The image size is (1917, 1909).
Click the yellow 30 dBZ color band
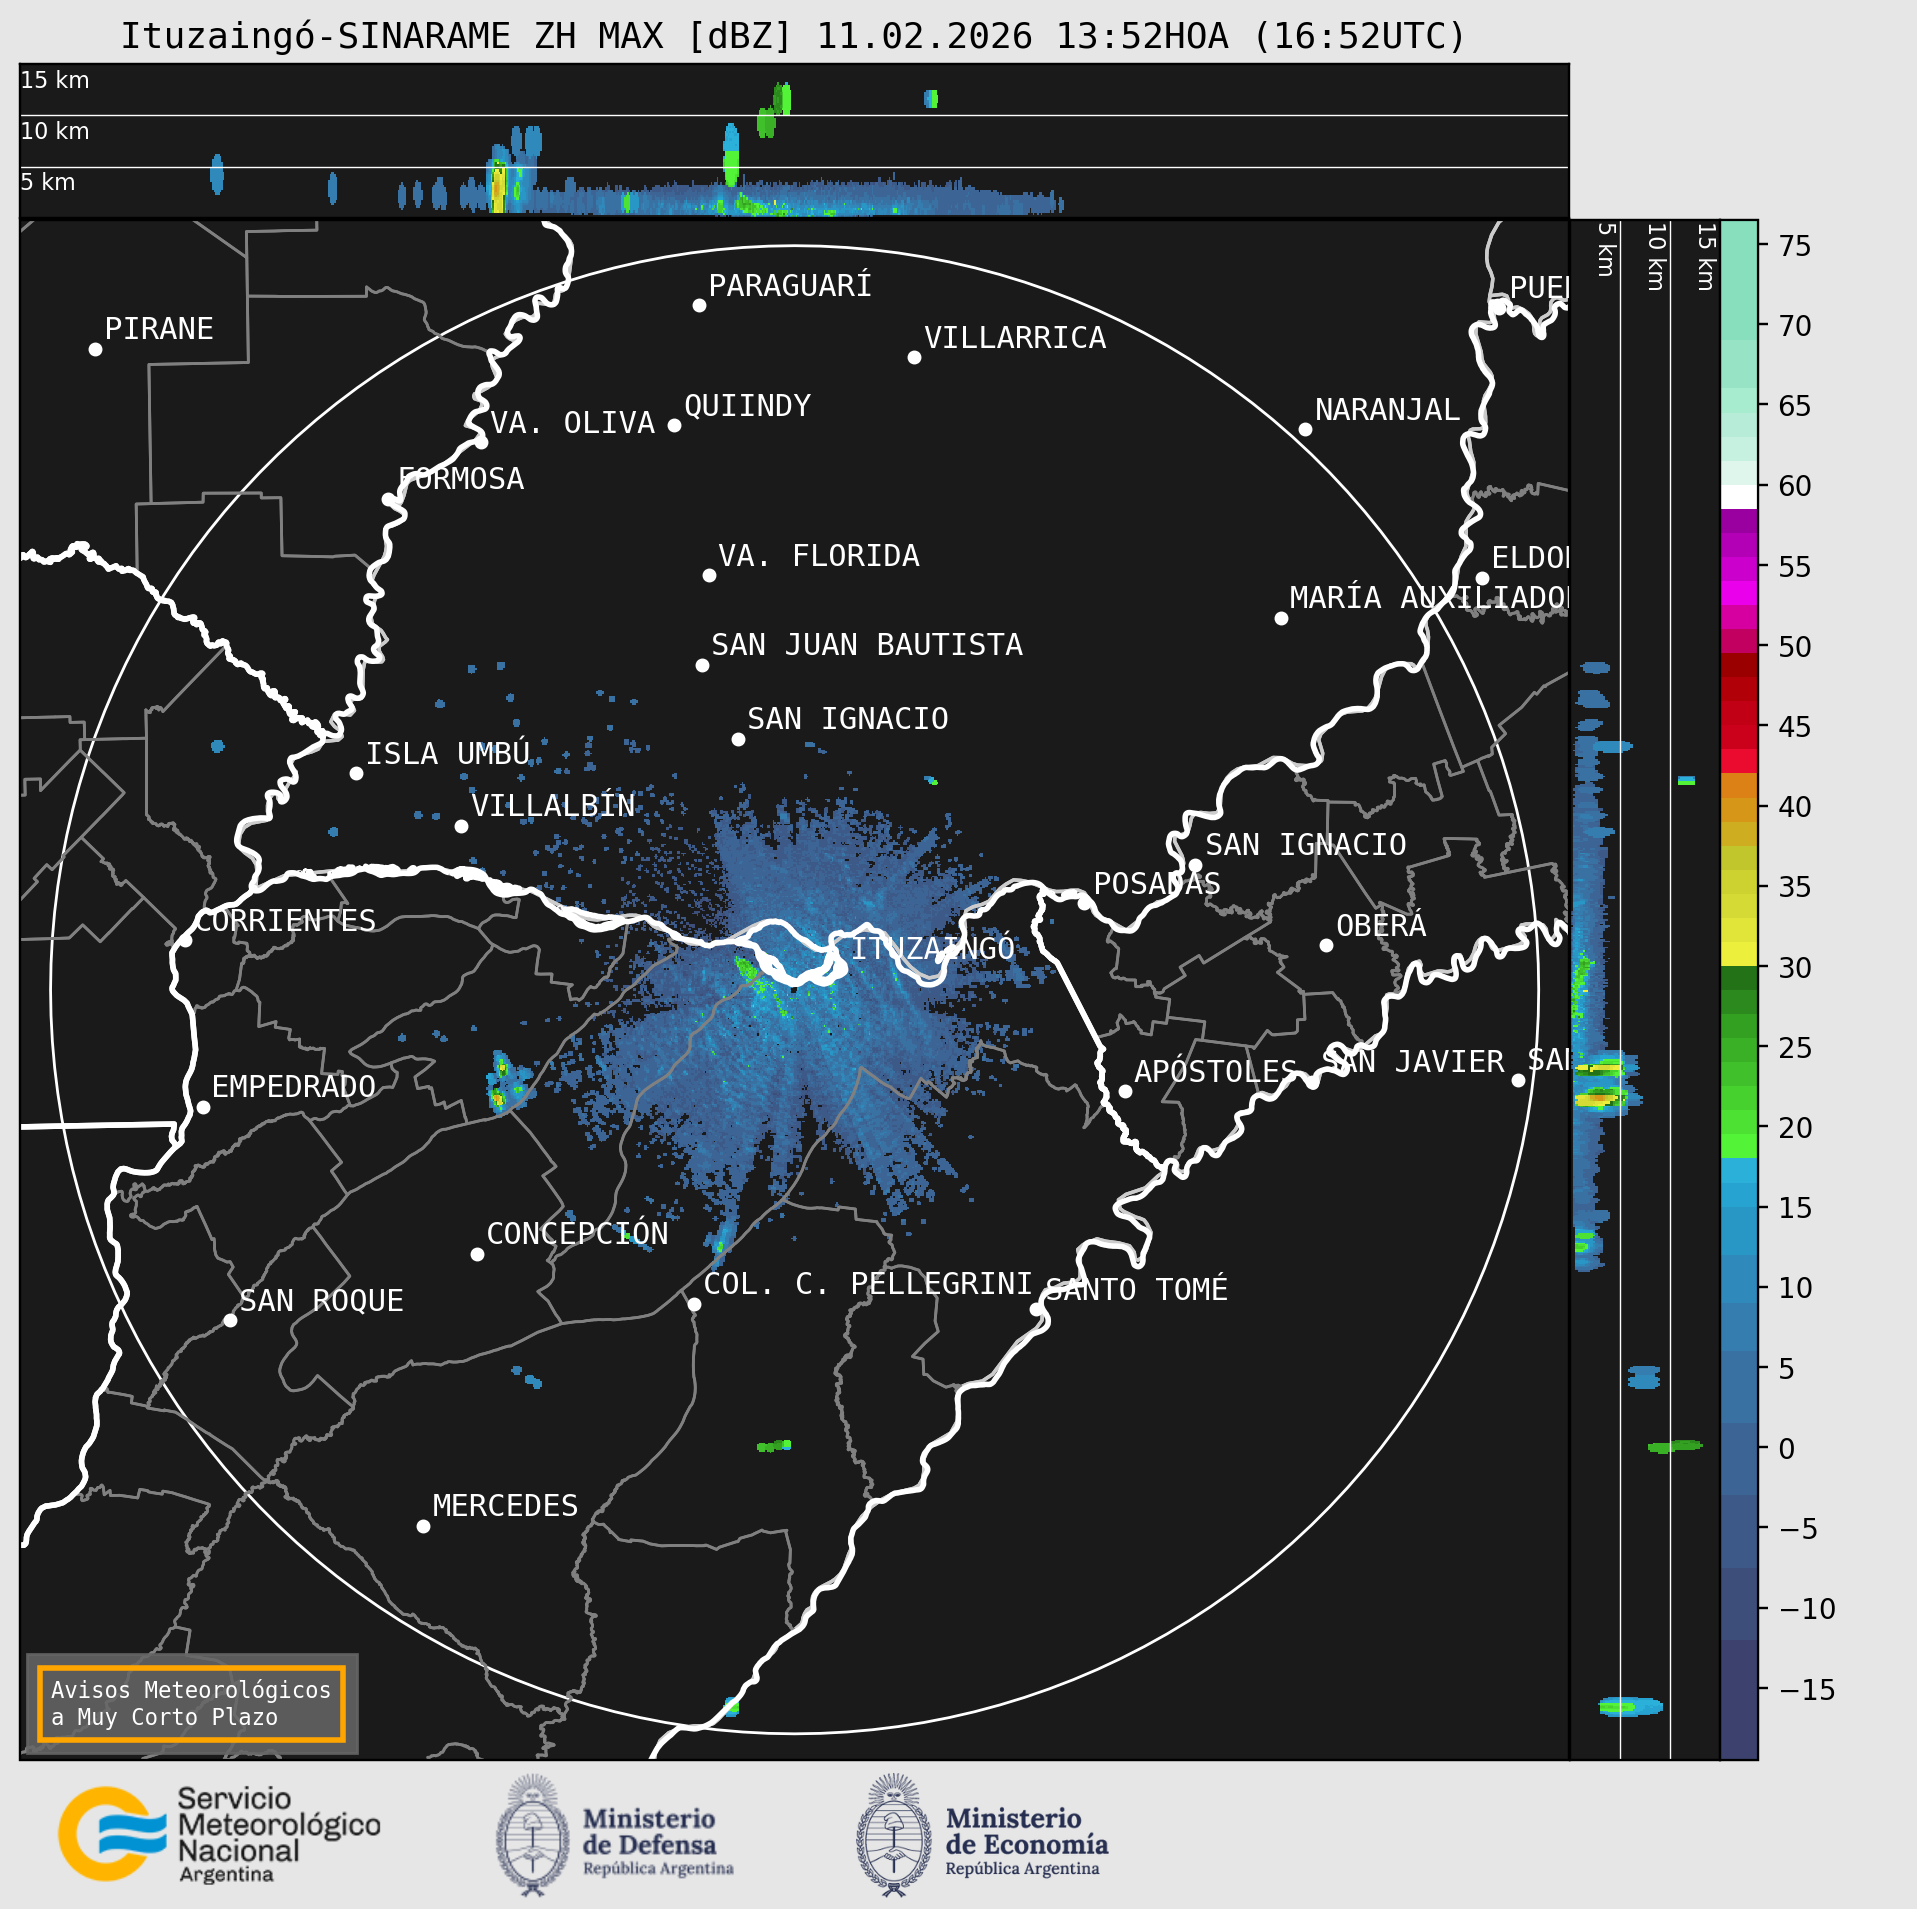click(x=1739, y=953)
